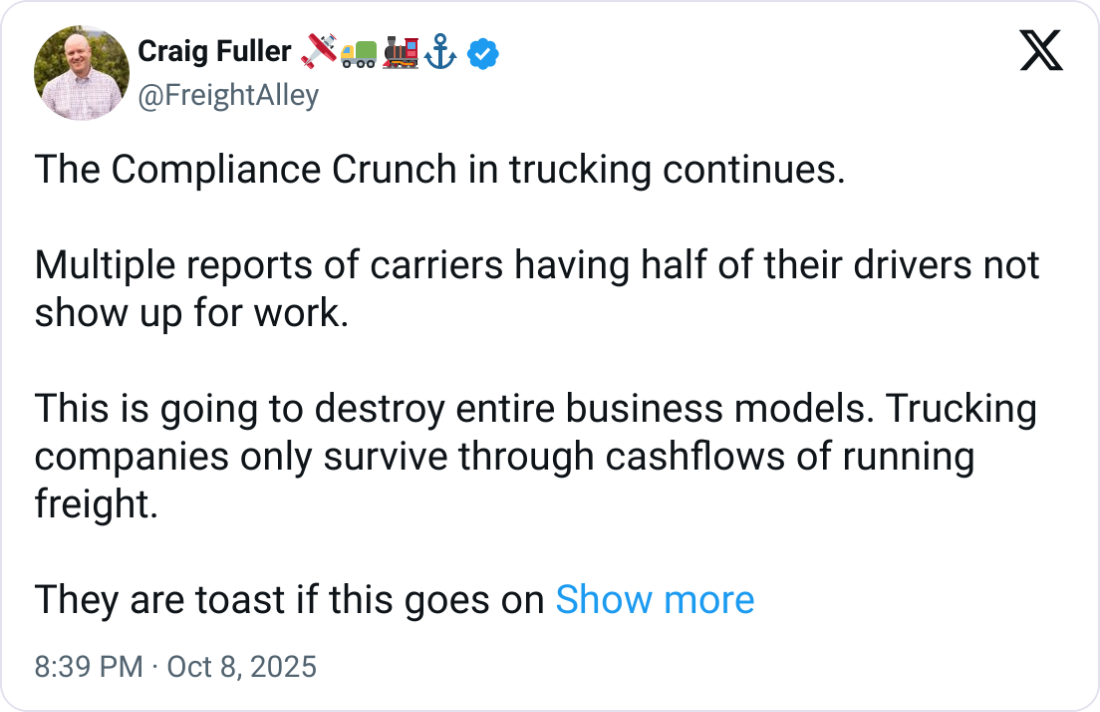The image size is (1100, 712).
Task: Click the line starting "companies only survive"
Action: [x=504, y=456]
